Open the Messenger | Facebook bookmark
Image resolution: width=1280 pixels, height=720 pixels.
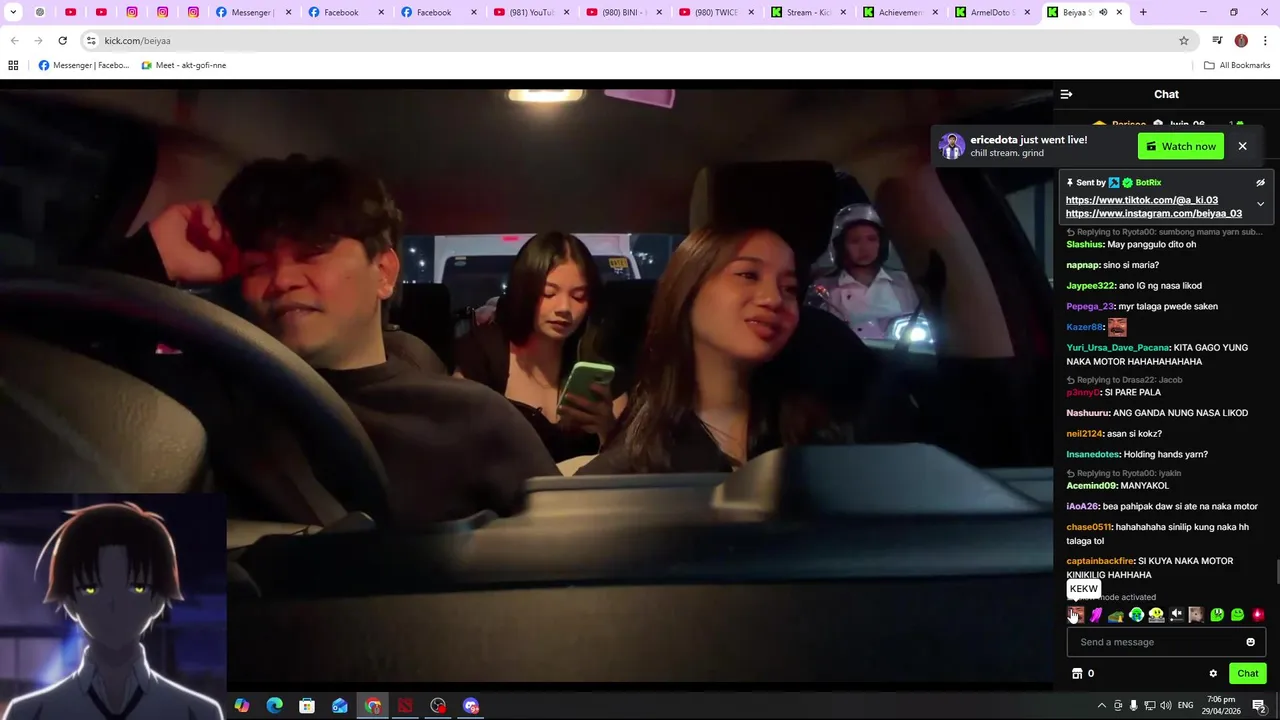(x=84, y=65)
